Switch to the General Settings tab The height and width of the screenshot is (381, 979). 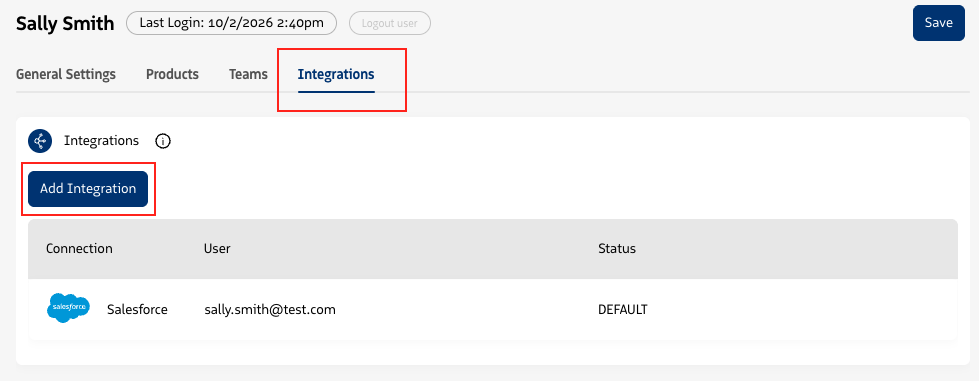(x=66, y=74)
